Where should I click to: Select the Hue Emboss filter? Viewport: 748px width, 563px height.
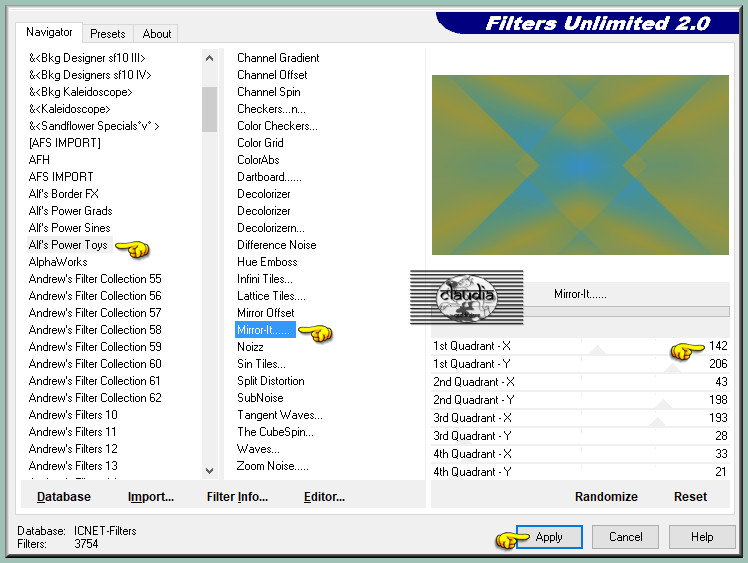click(267, 262)
